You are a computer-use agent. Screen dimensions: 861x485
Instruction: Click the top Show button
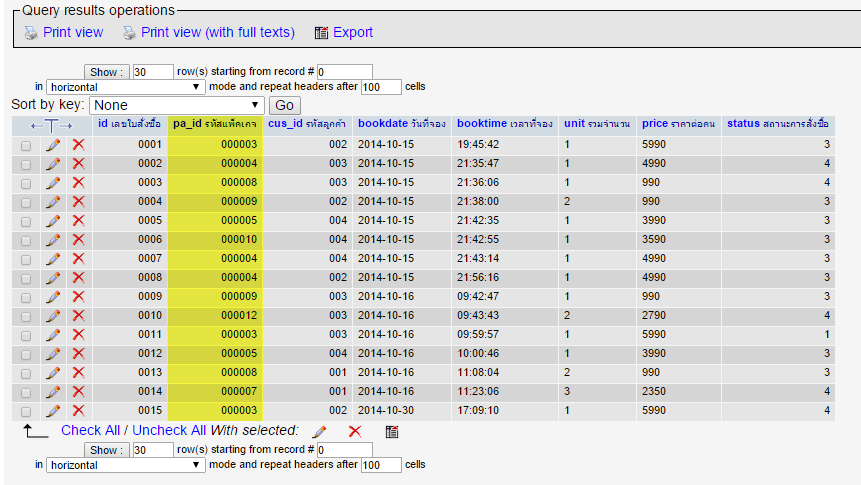click(x=107, y=72)
